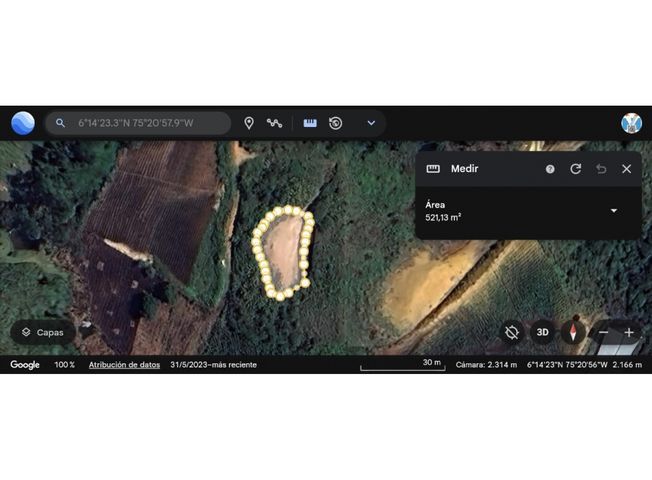
Task: Open Atribución de datos link
Action: (124, 365)
